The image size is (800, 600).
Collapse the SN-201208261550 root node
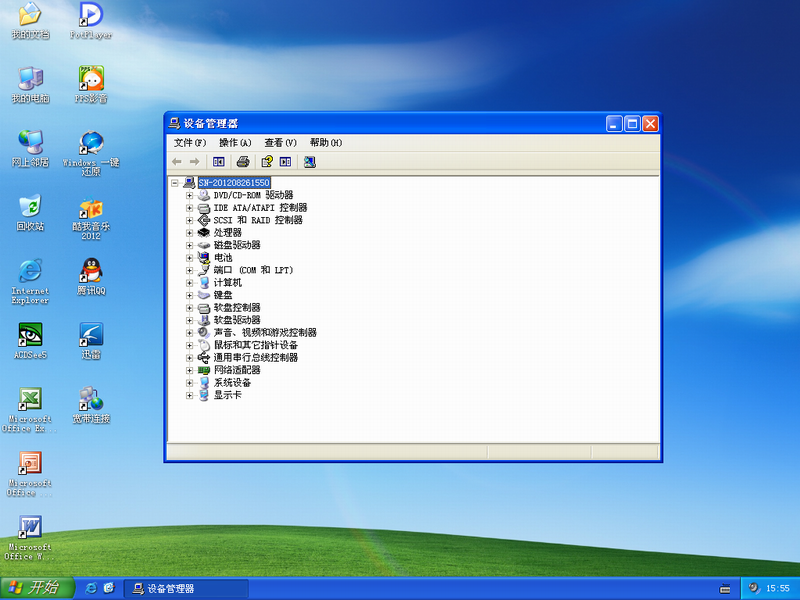tap(175, 183)
